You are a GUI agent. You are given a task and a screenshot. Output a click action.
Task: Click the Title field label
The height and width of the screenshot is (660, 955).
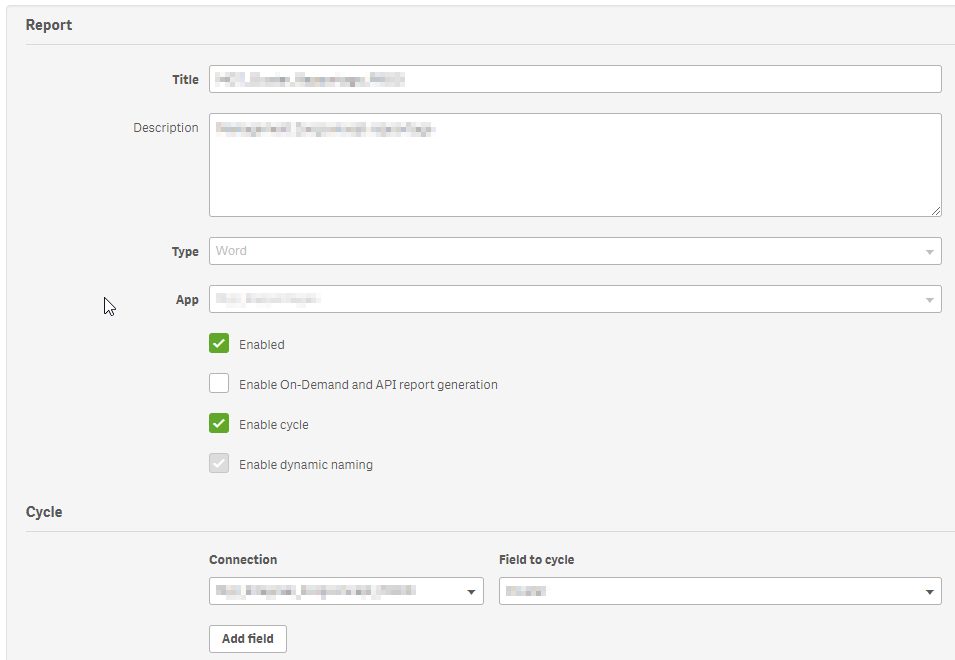tap(185, 80)
